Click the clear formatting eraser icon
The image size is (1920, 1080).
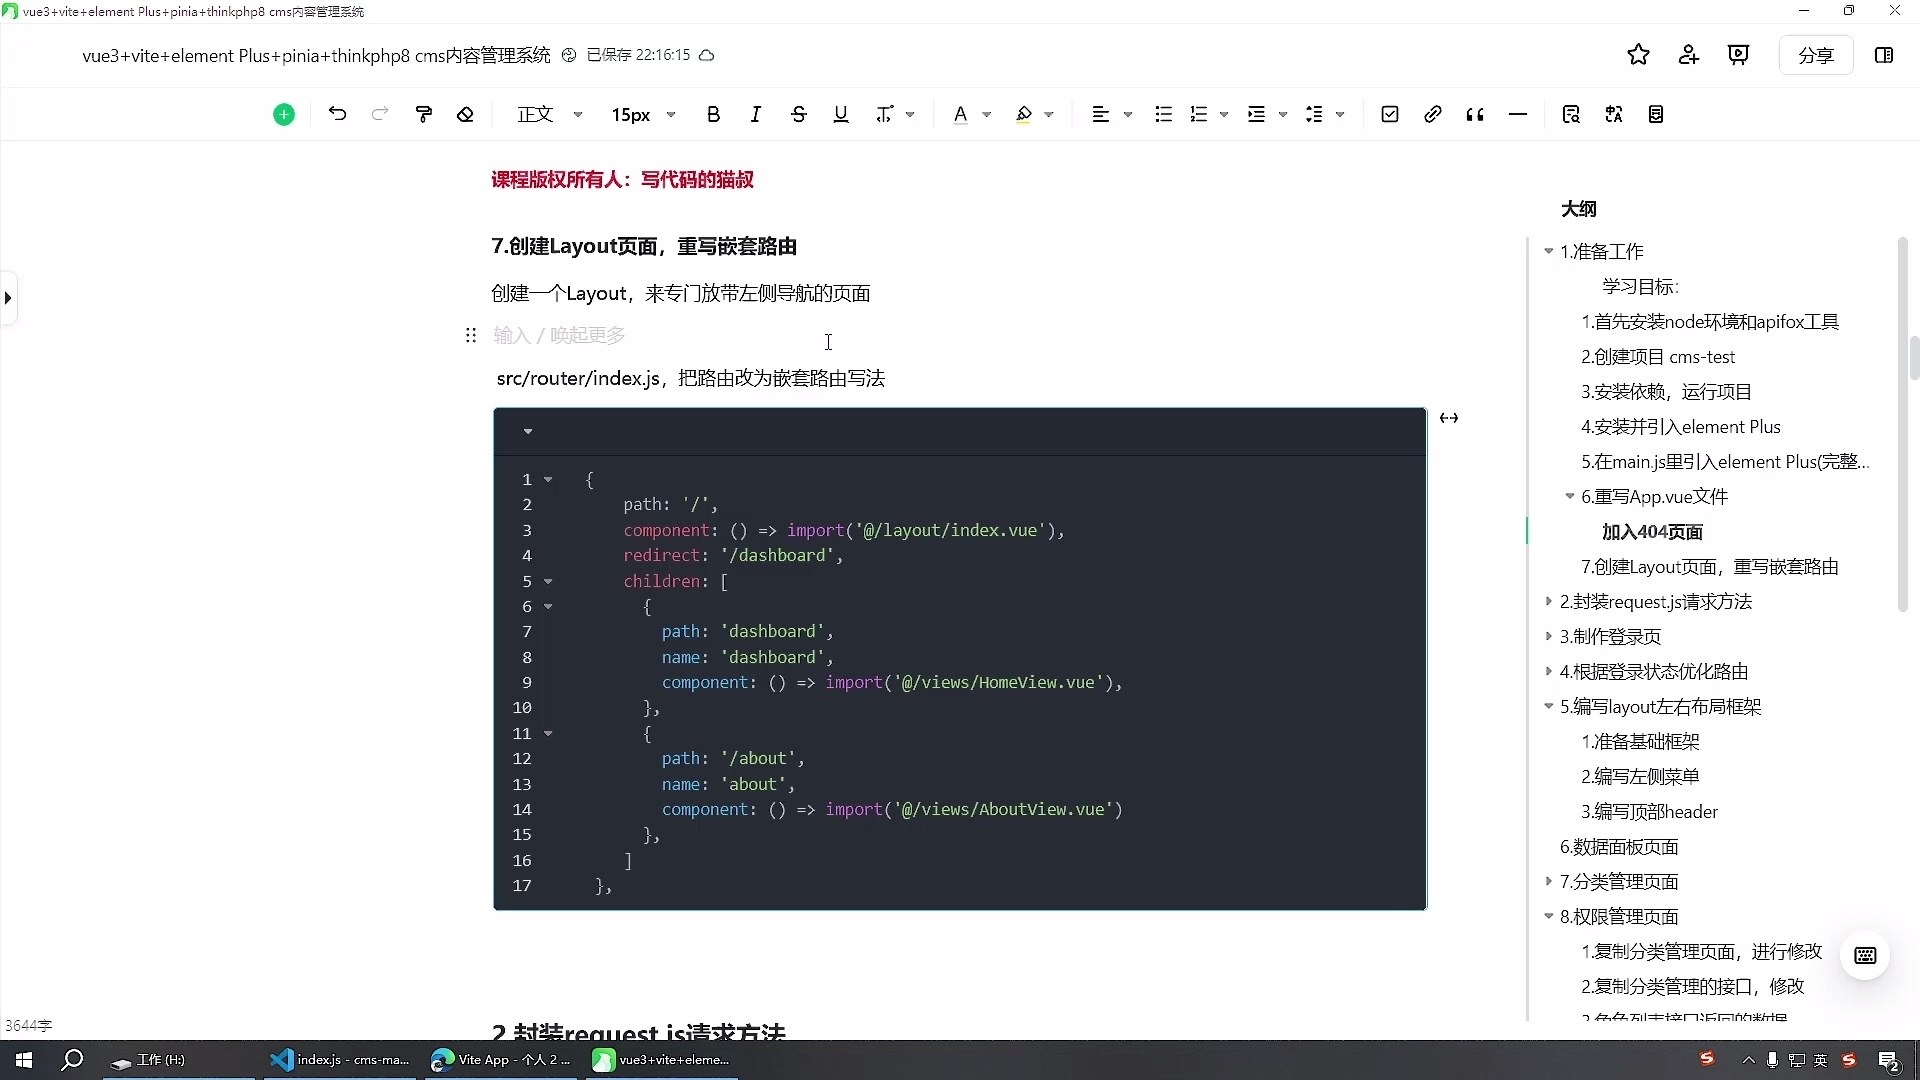[x=465, y=114]
